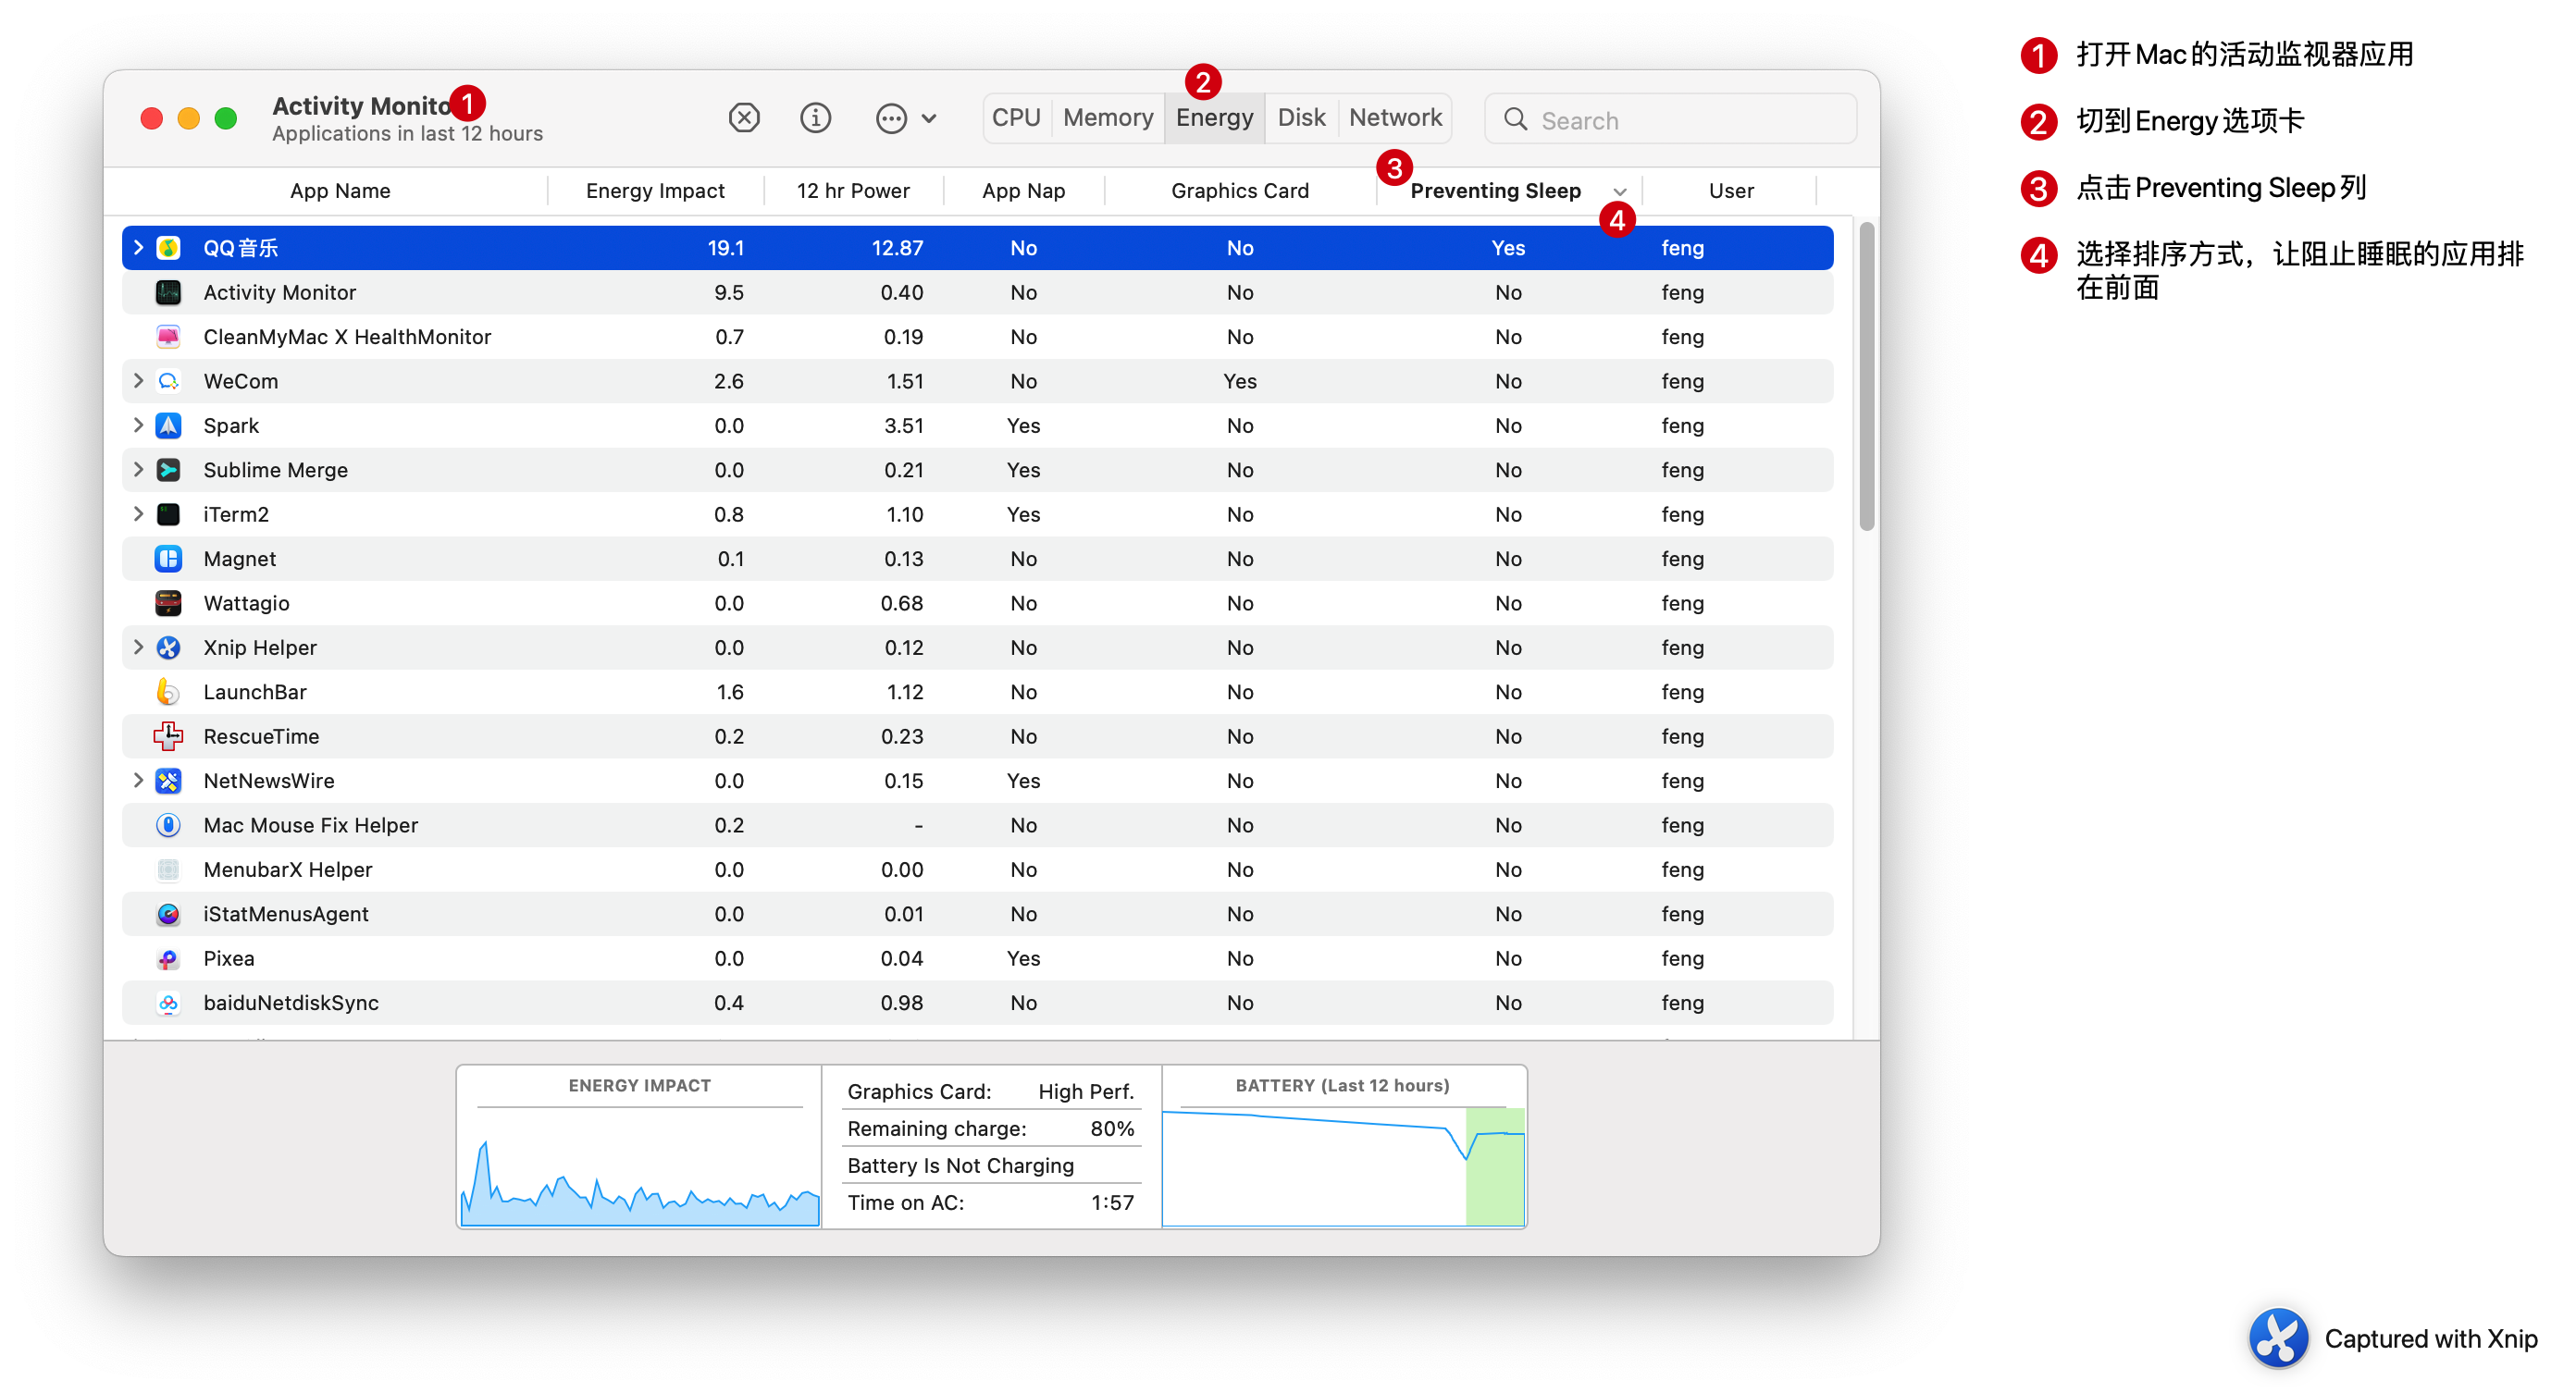Click the Search field
The width and height of the screenshot is (2576, 1393).
(1670, 120)
